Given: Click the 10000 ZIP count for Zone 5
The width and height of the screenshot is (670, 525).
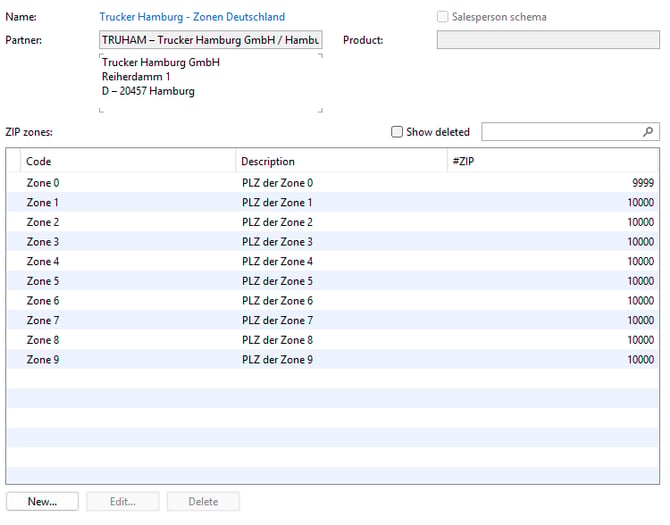Looking at the screenshot, I should click(x=641, y=281).
